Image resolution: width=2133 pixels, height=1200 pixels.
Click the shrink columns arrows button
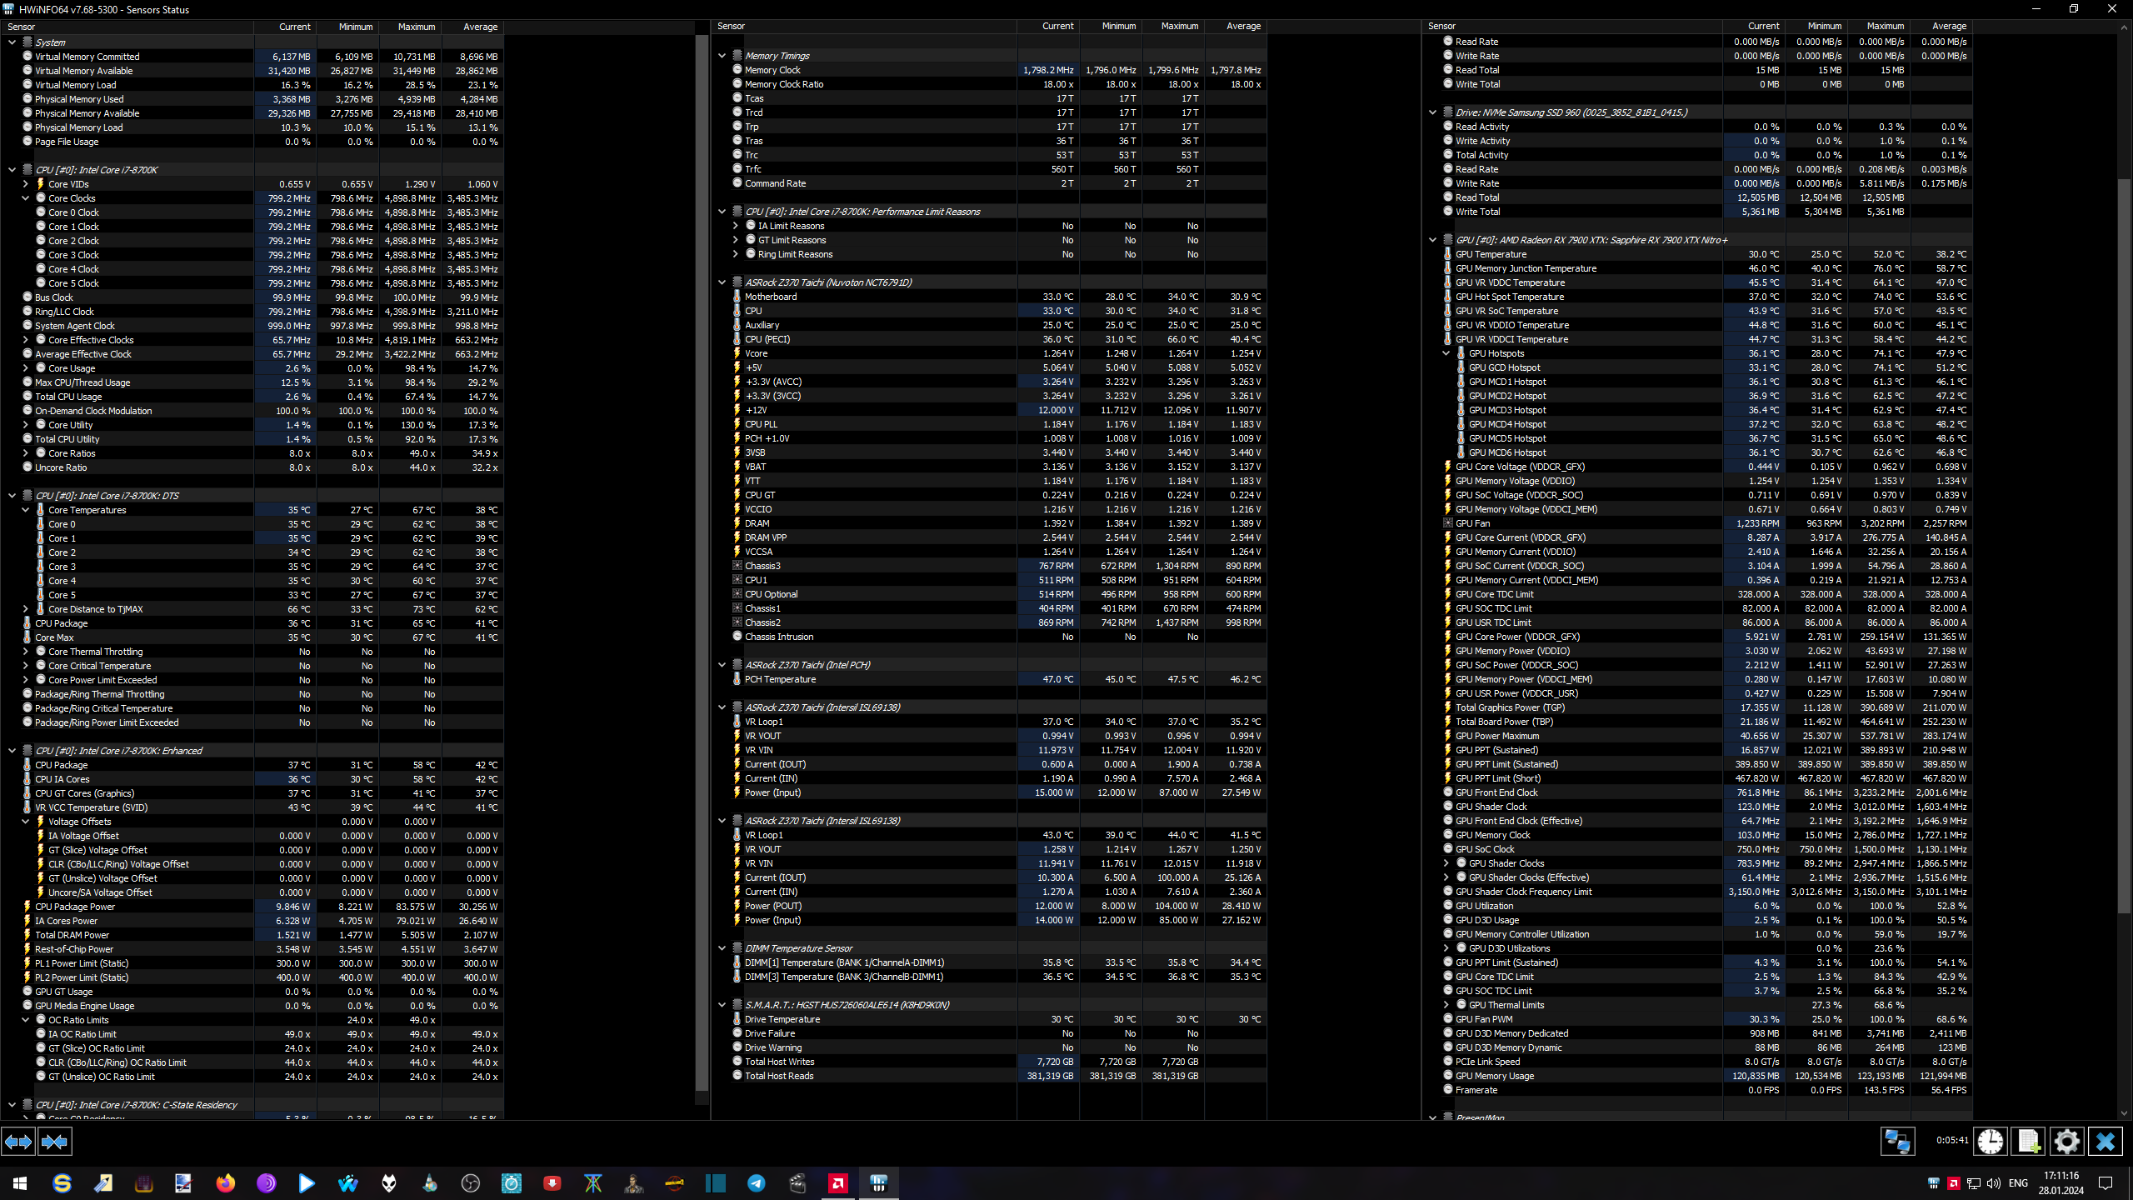55,1141
